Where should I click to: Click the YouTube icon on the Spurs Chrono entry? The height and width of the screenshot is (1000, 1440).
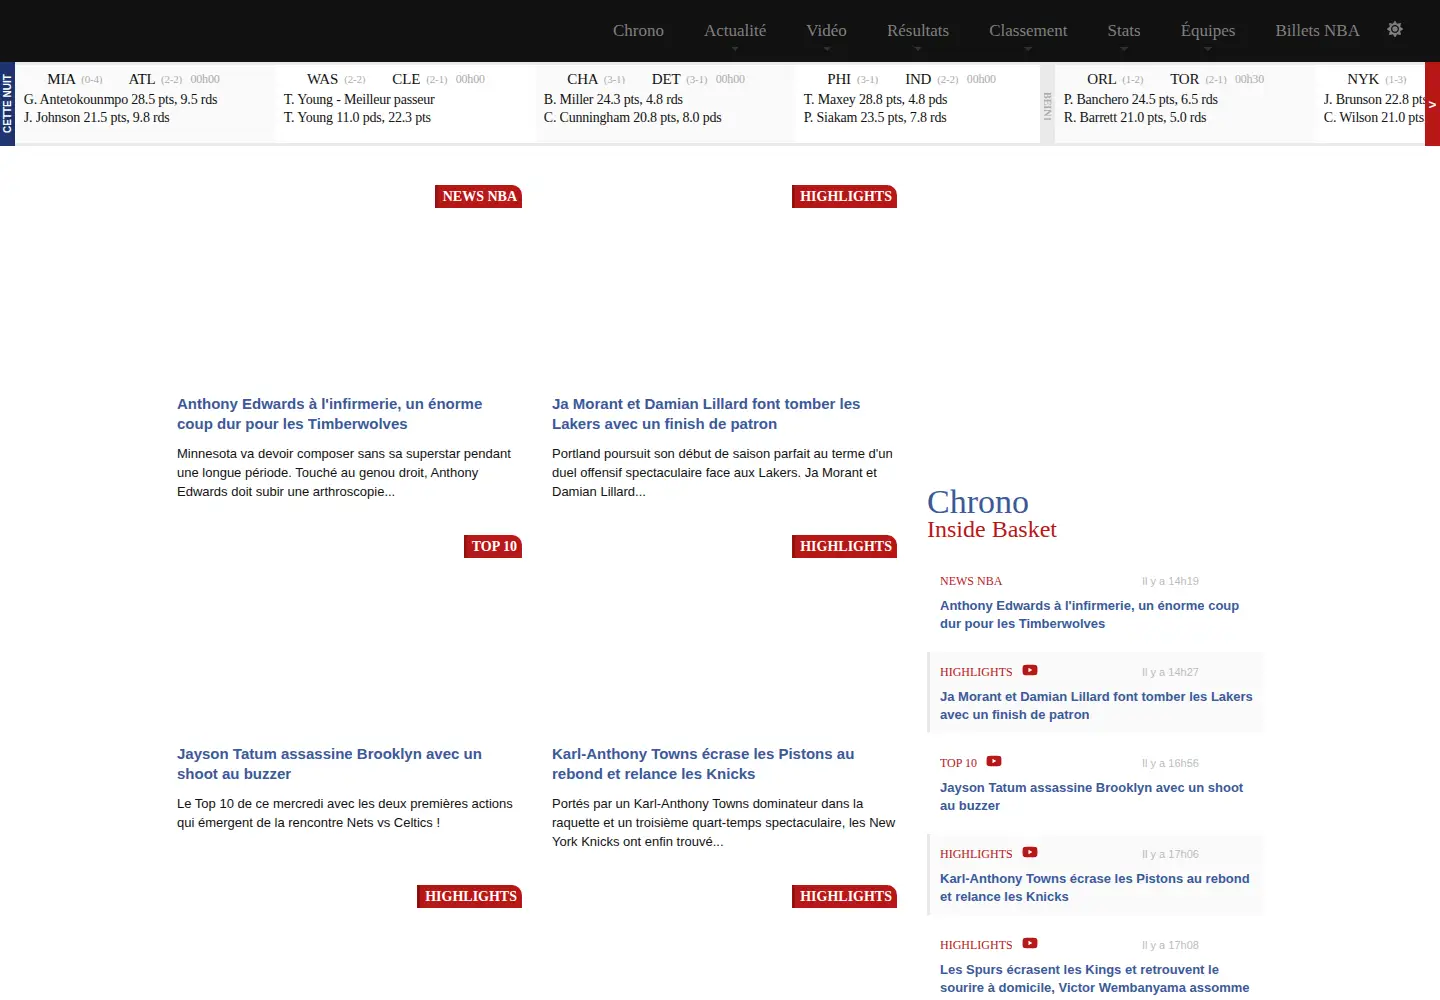click(1030, 944)
